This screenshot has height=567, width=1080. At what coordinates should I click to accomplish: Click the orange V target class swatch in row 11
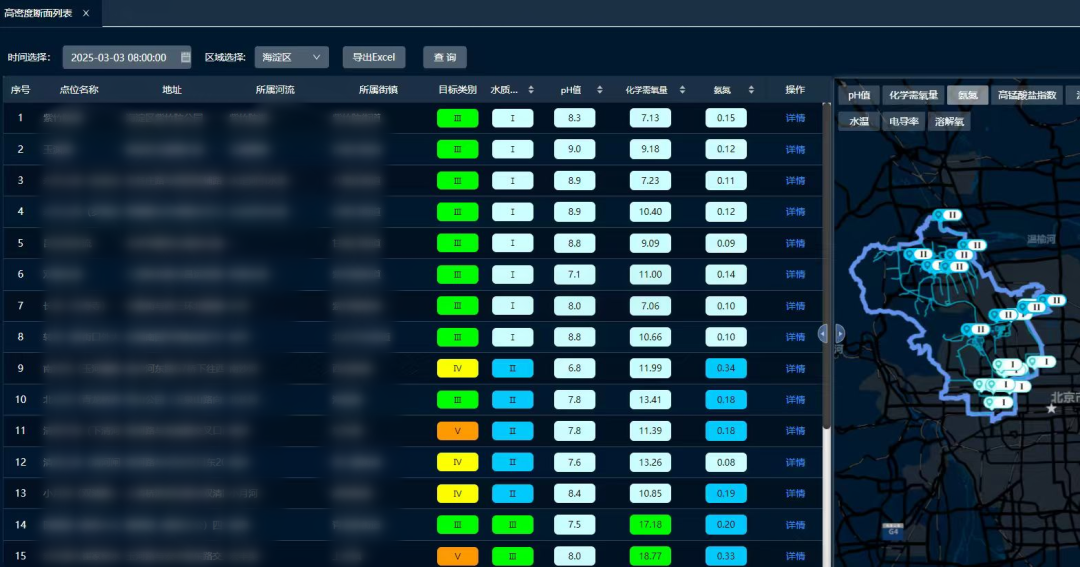click(x=457, y=431)
